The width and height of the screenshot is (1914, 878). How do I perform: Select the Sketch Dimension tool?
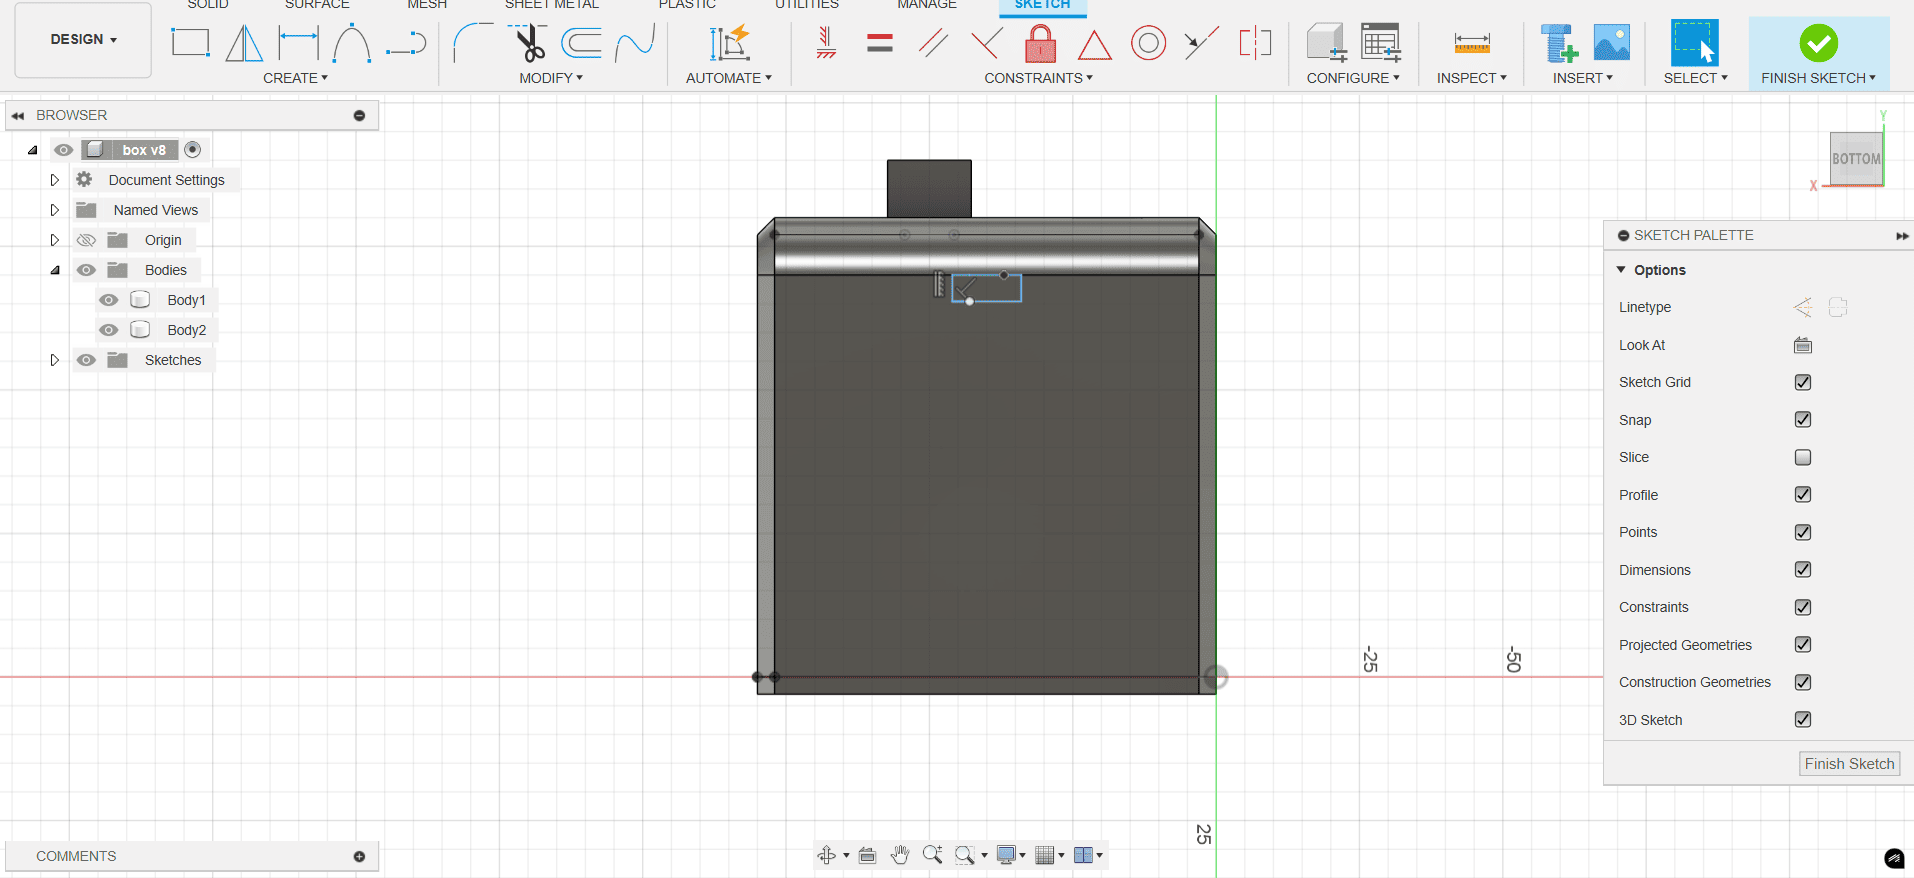298,43
